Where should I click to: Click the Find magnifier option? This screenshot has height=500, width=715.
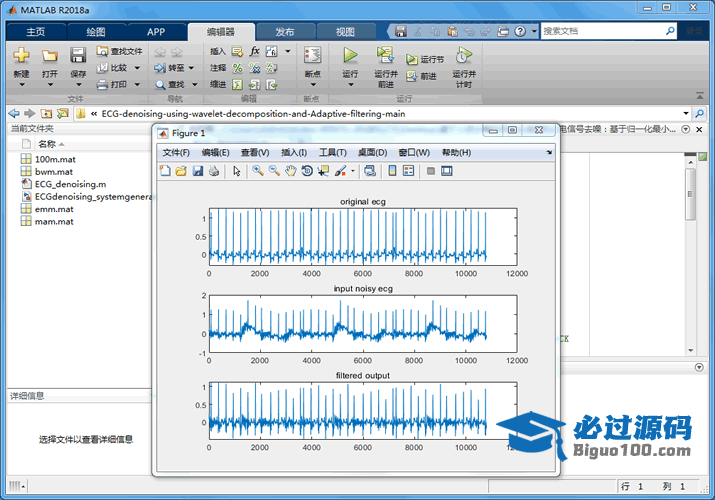coord(170,84)
